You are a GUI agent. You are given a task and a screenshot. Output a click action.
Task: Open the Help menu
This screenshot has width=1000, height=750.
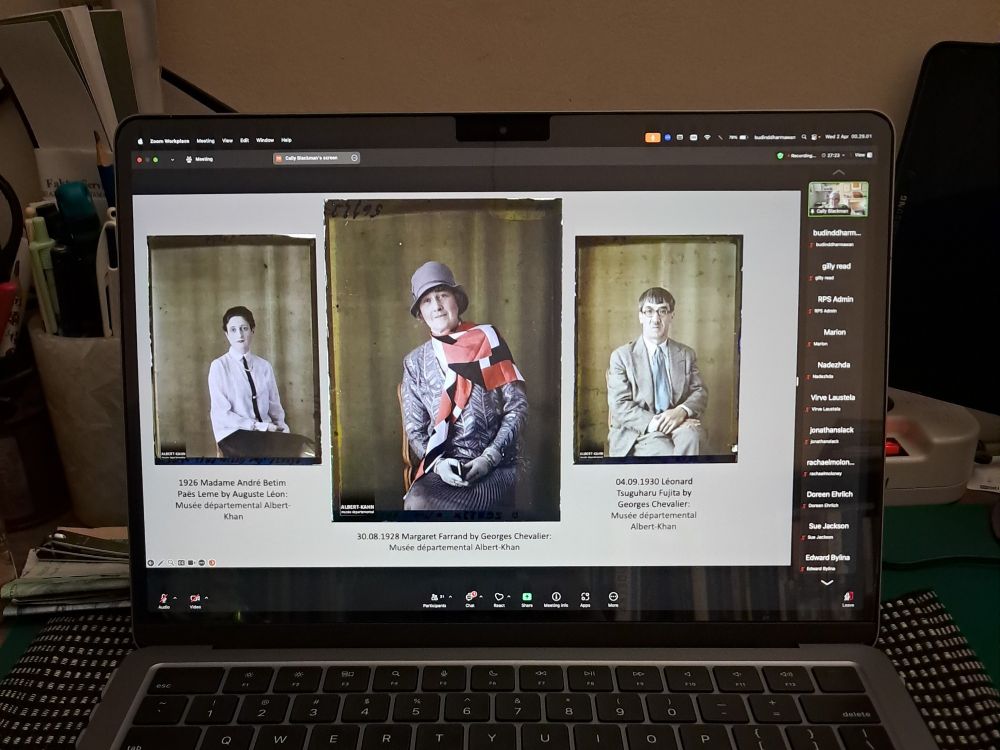click(286, 140)
